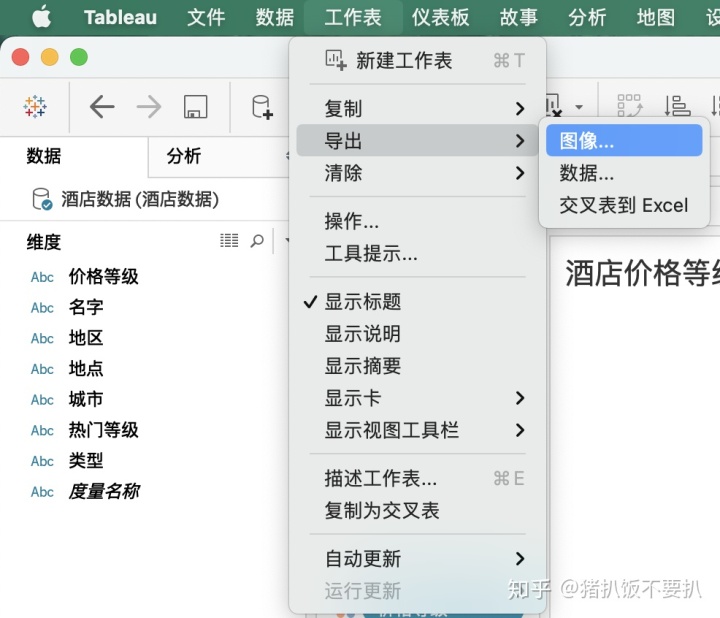720x618 pixels.
Task: Select 描述工作表... menu entry
Action: pyautogui.click(x=417, y=478)
